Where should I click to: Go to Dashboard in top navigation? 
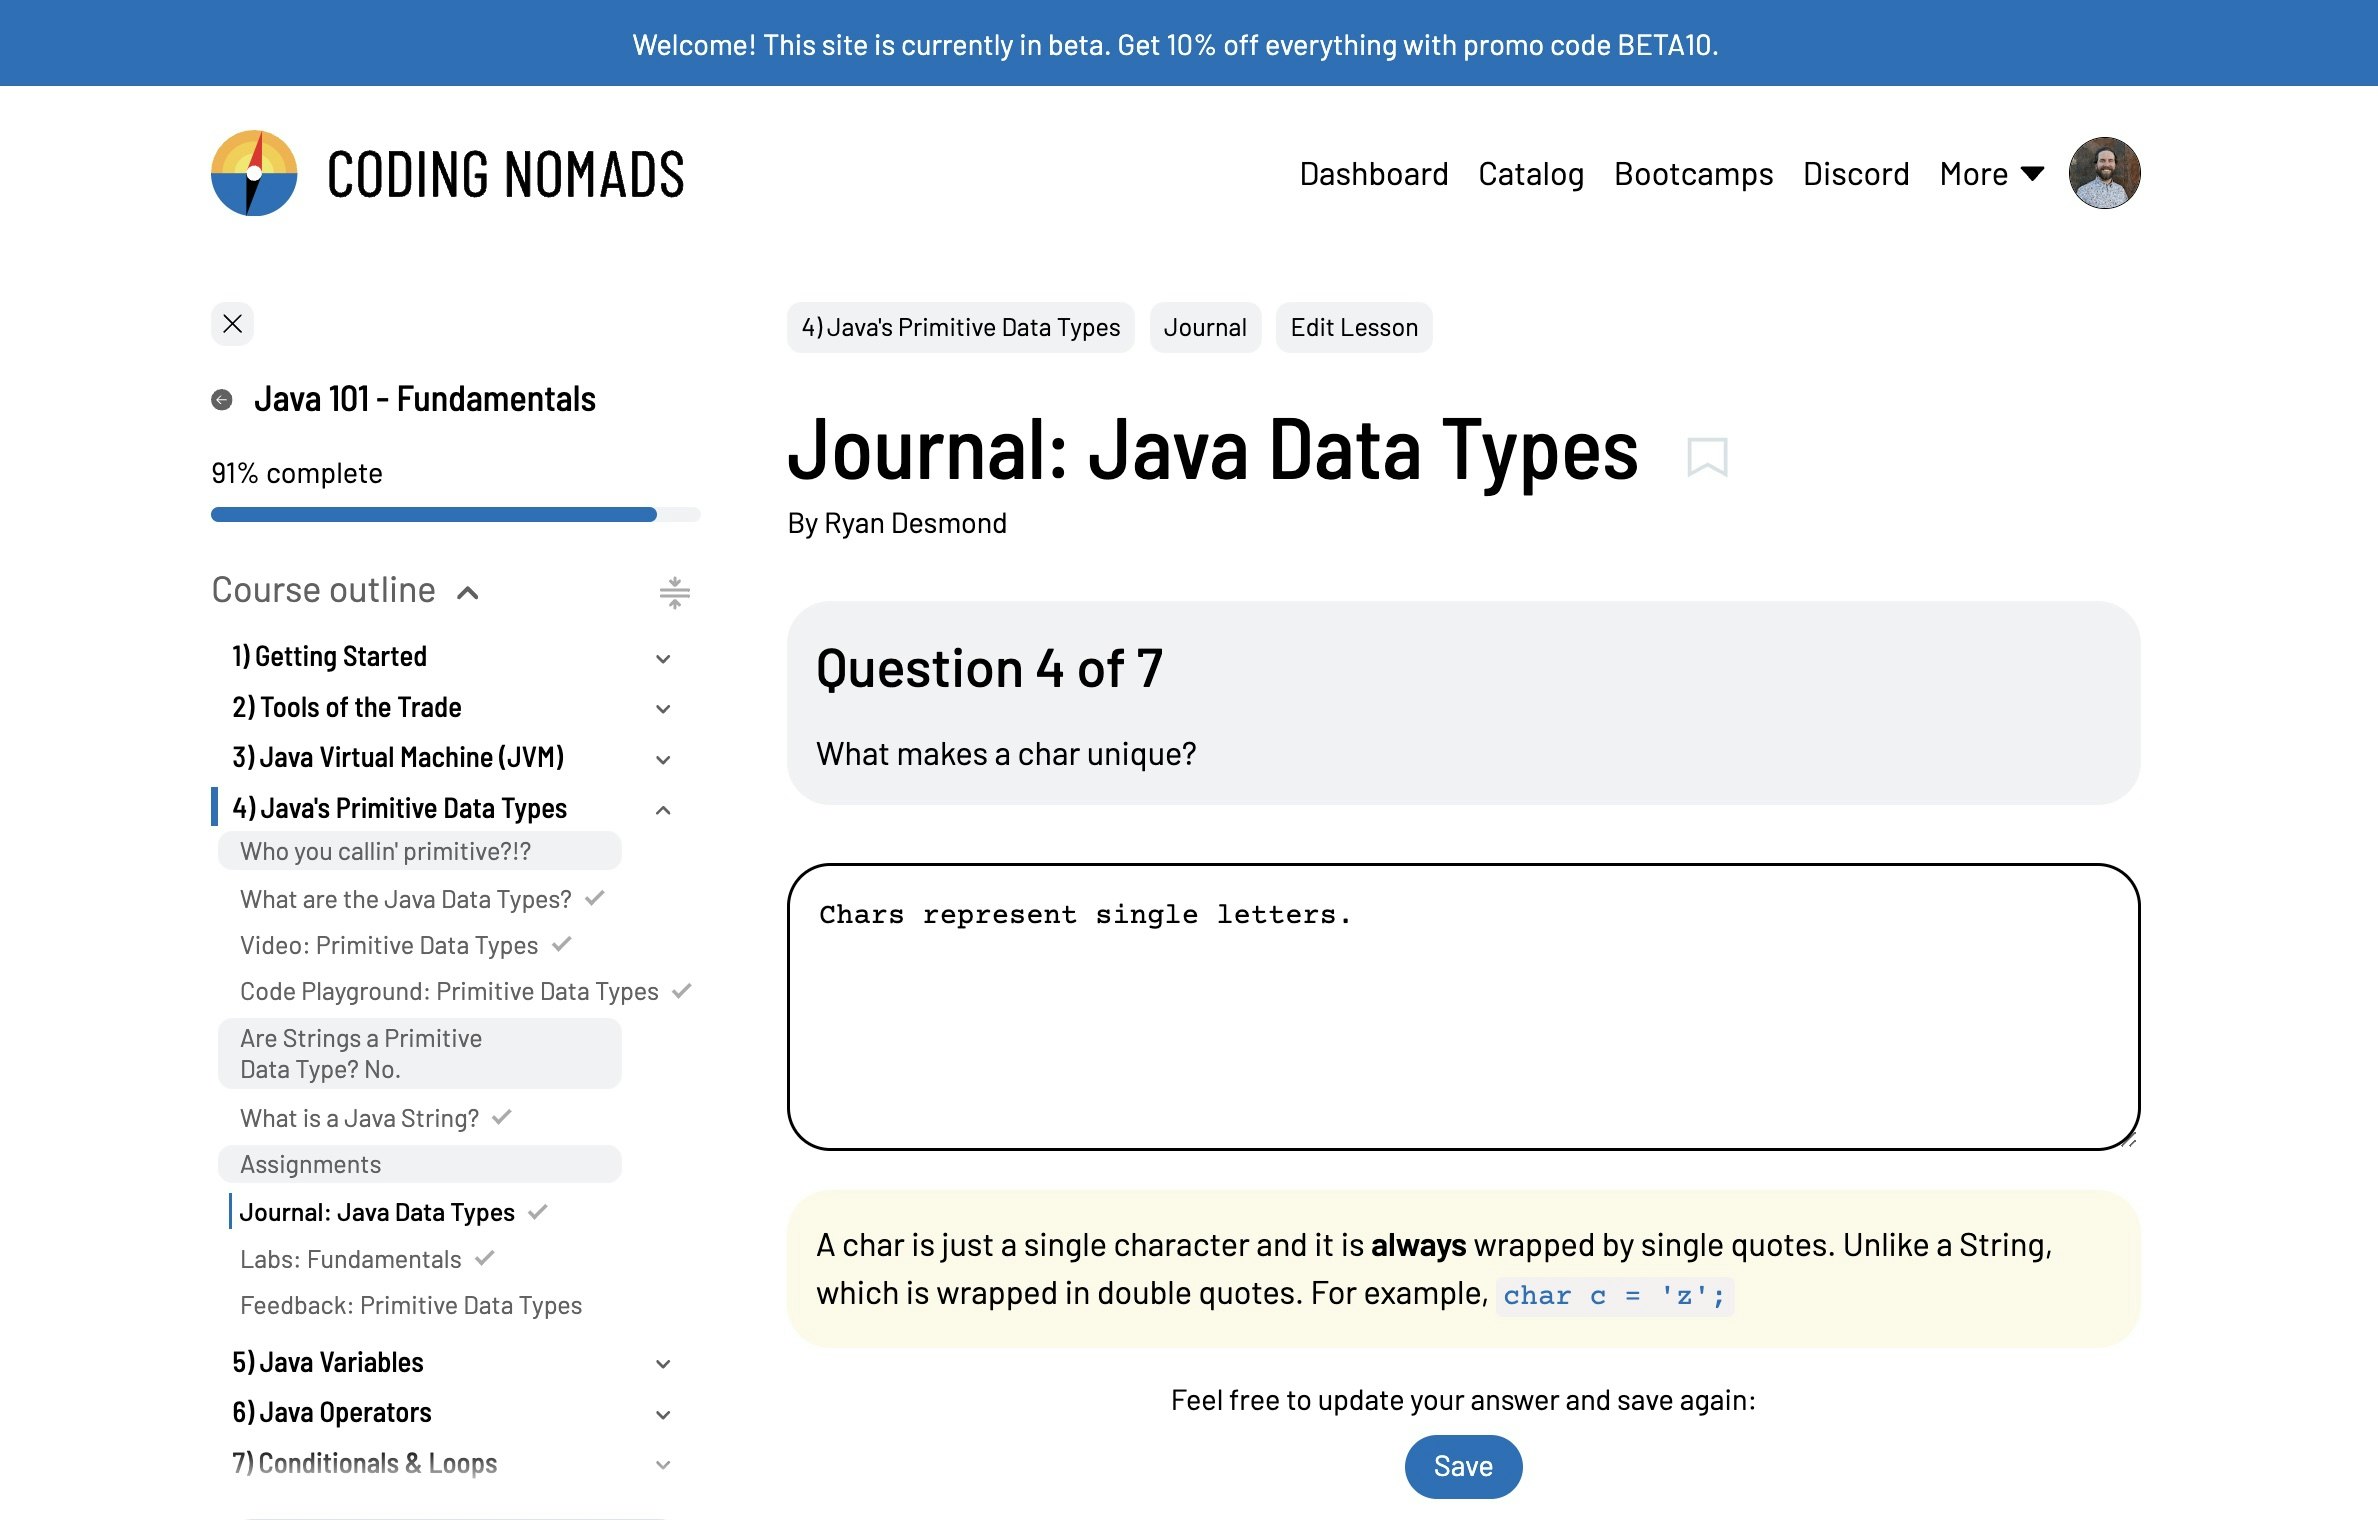[1373, 174]
